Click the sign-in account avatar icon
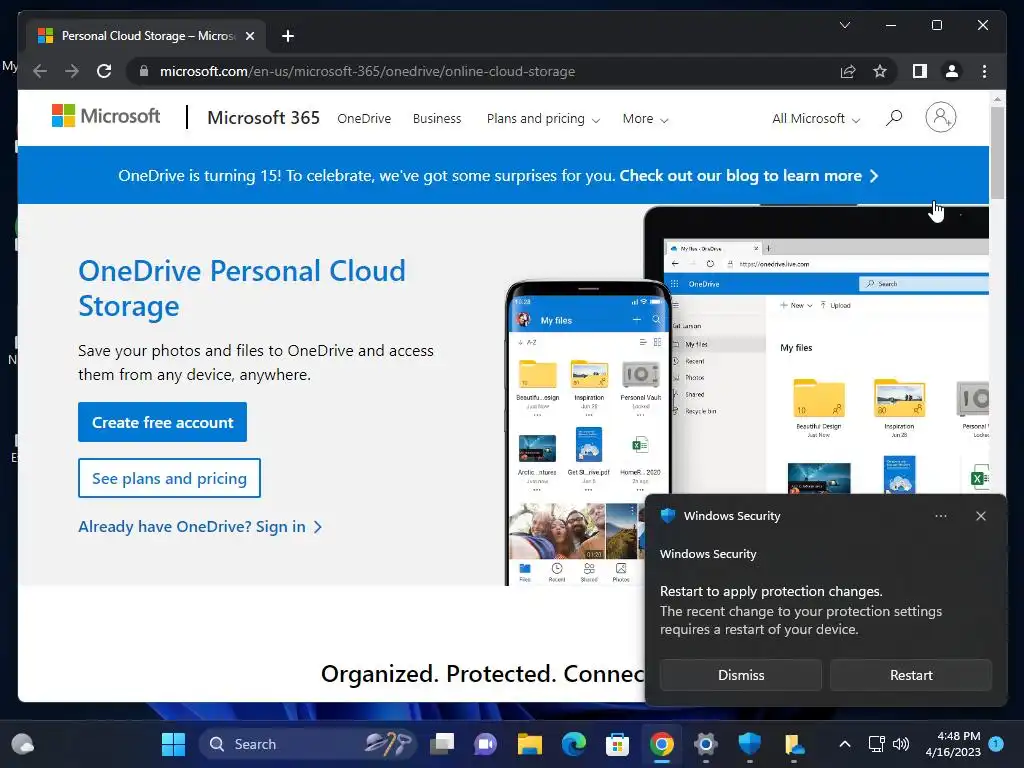The height and width of the screenshot is (768, 1024). coord(940,117)
